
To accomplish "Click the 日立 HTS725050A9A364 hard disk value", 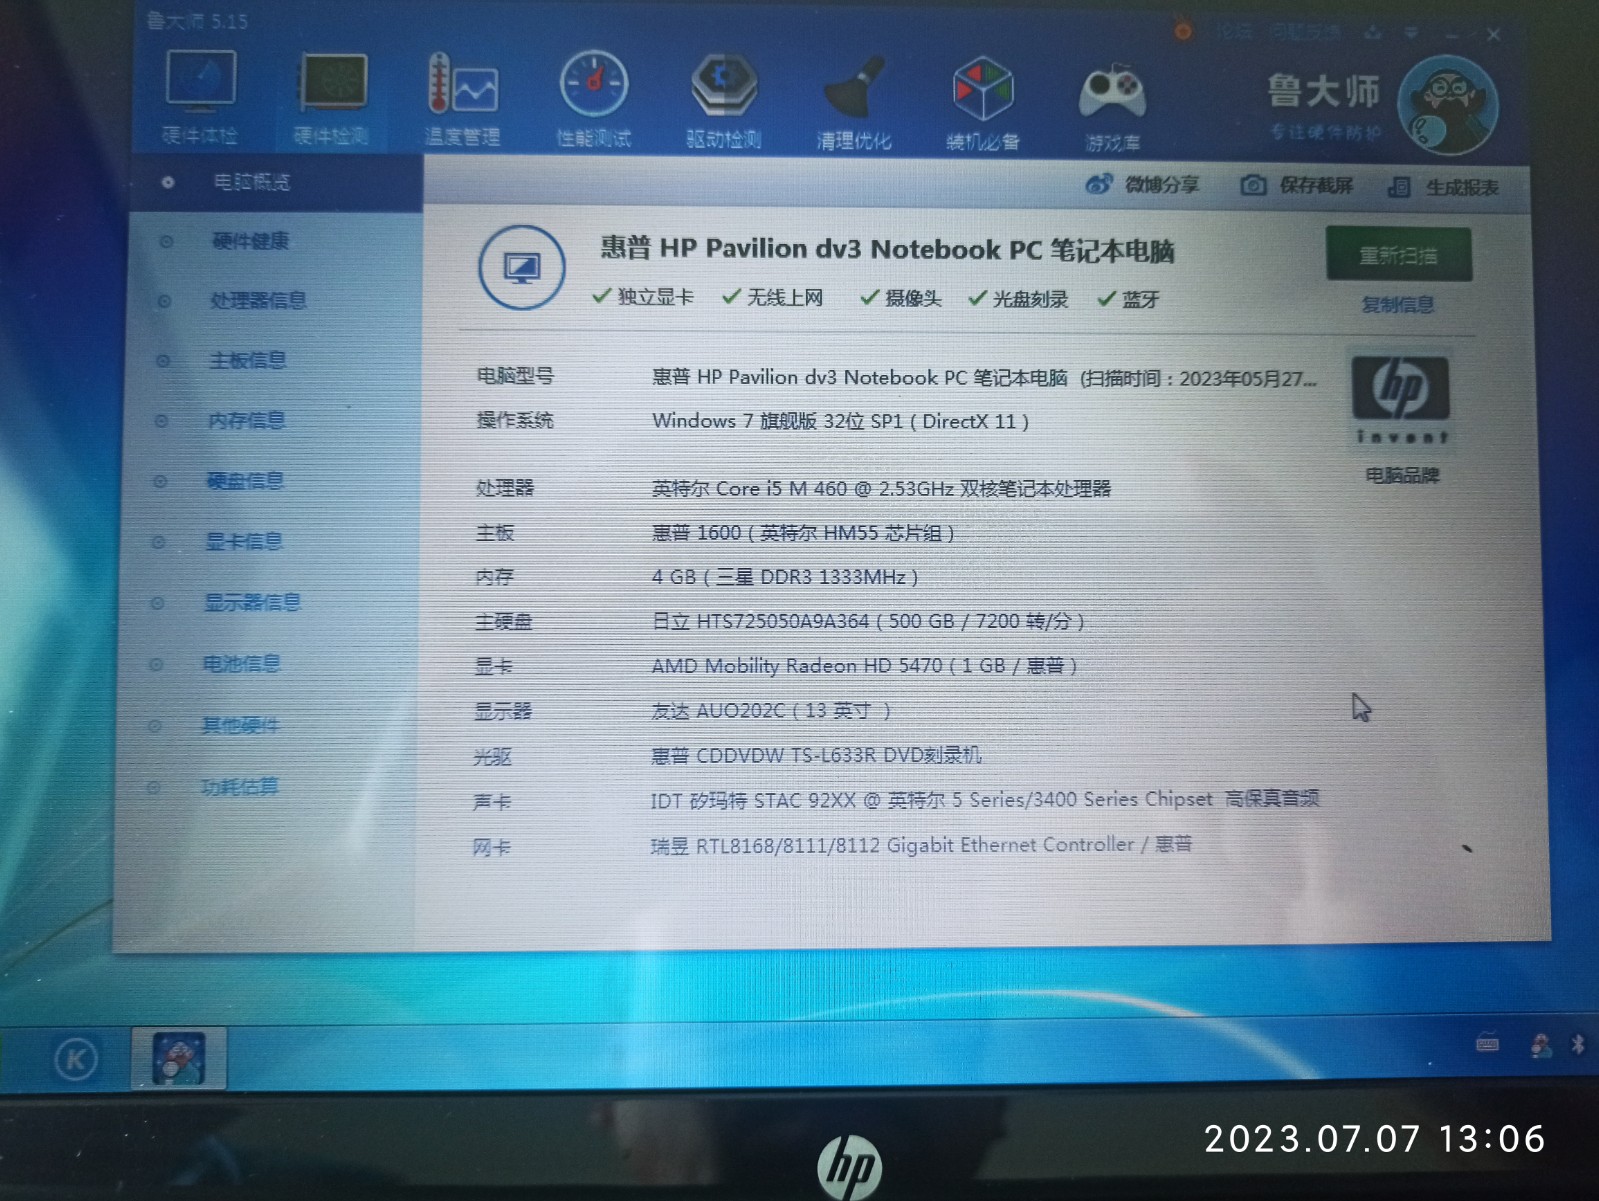I will (867, 621).
